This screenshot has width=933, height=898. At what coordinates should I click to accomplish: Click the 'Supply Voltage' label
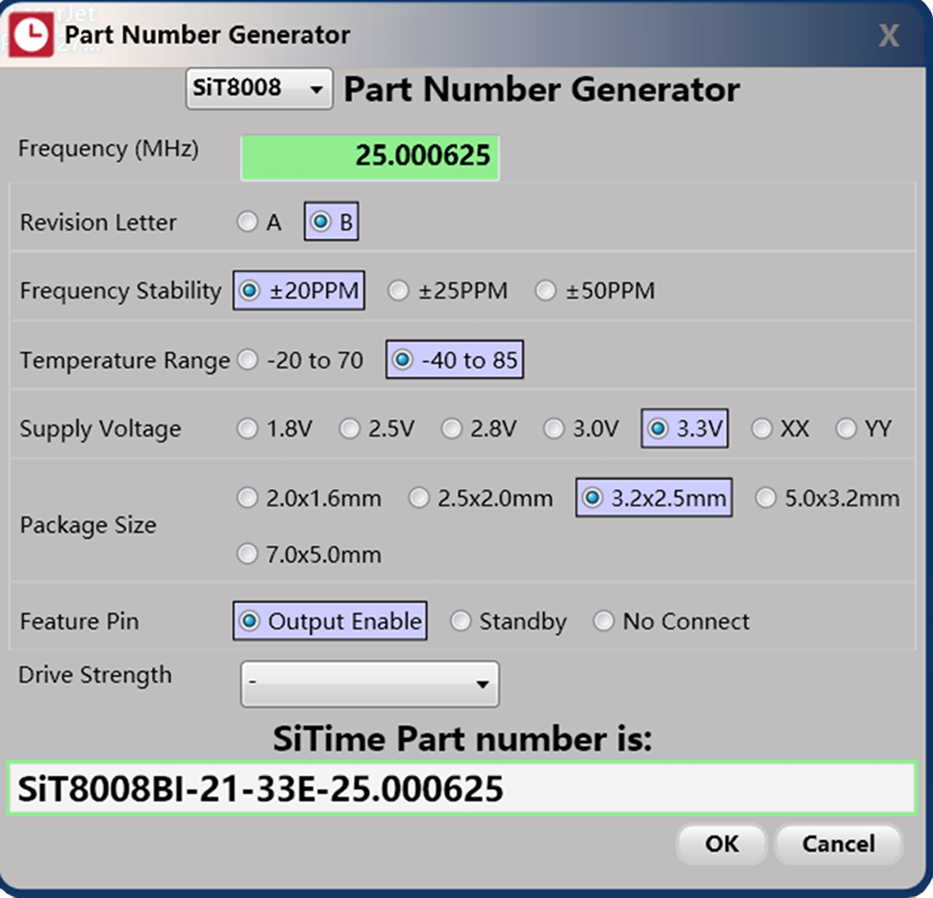click(101, 429)
